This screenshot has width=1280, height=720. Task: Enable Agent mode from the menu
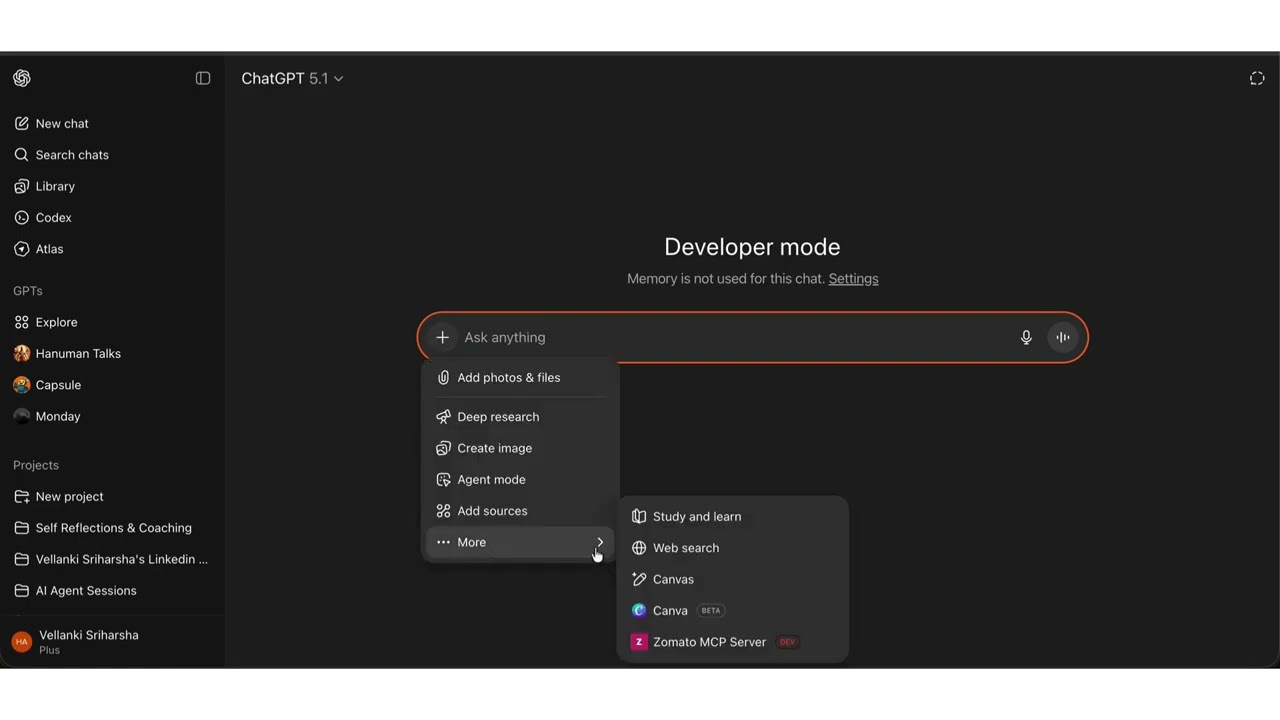coord(520,479)
